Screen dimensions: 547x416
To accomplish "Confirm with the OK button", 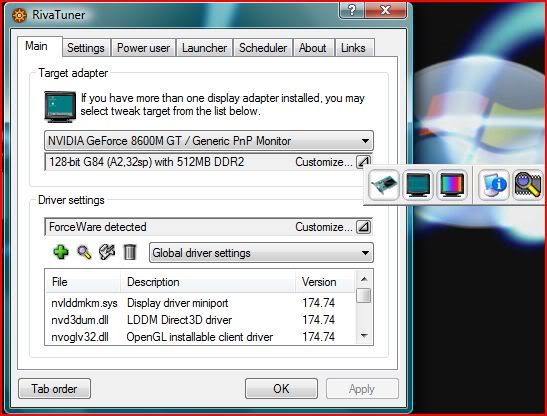I will [281, 388].
